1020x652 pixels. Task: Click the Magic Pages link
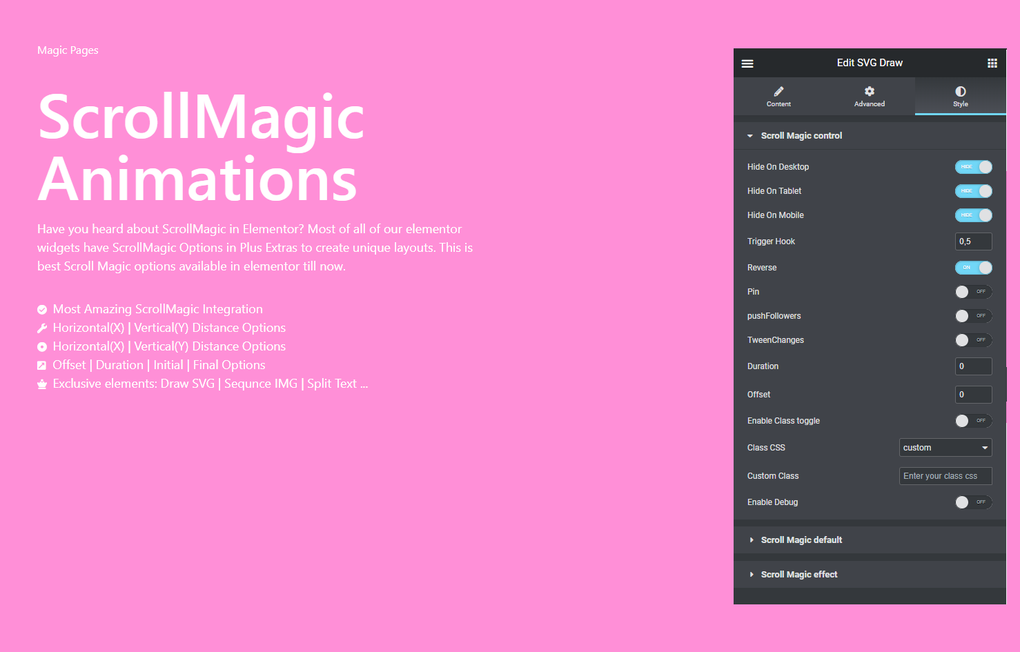coord(67,49)
